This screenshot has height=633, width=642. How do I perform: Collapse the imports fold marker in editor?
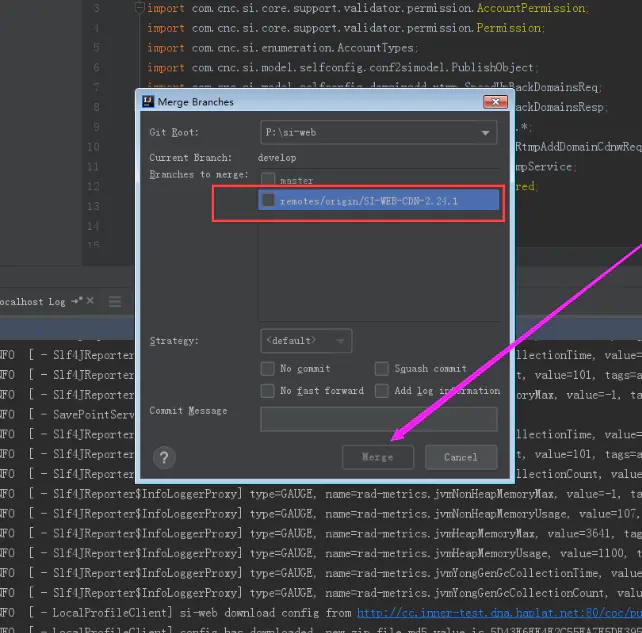click(x=140, y=8)
